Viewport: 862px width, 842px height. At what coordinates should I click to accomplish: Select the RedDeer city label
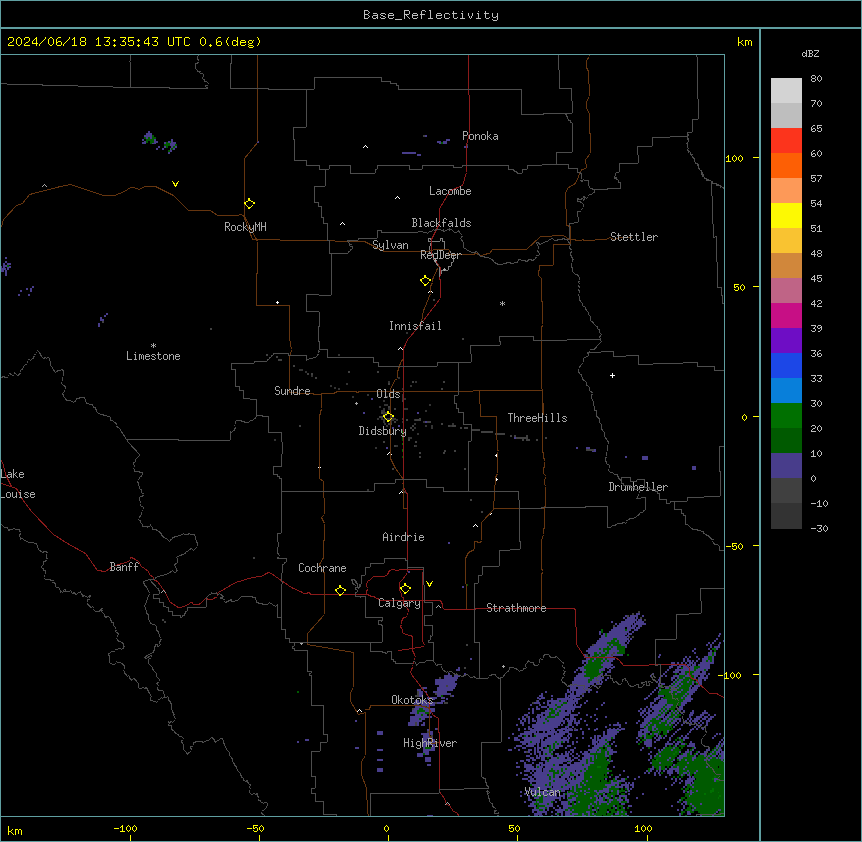[x=440, y=255]
